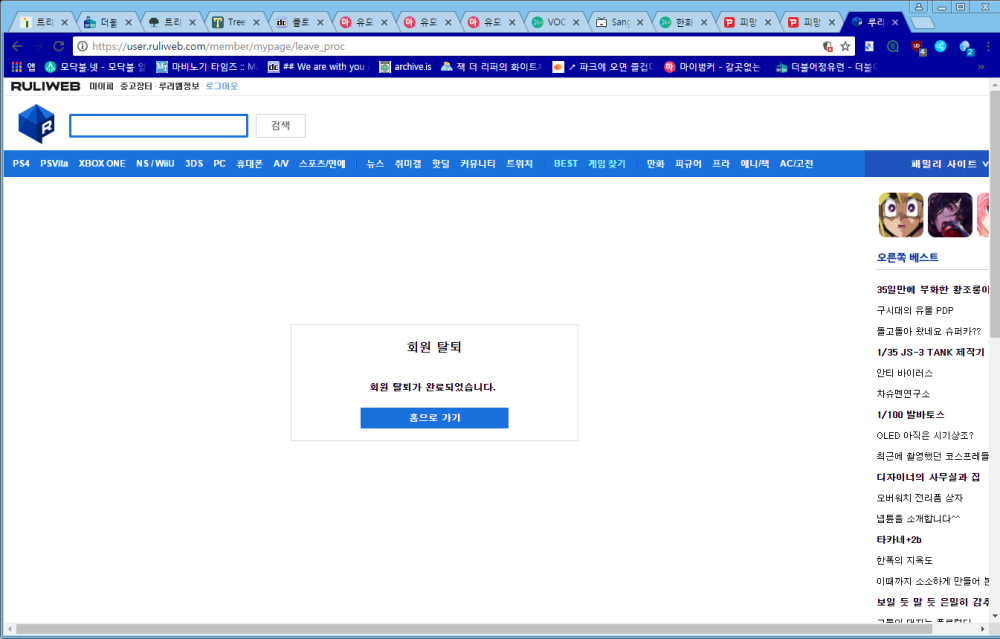Click the blue Ruliweb cube logo
The width and height of the screenshot is (1000, 639).
(x=36, y=125)
